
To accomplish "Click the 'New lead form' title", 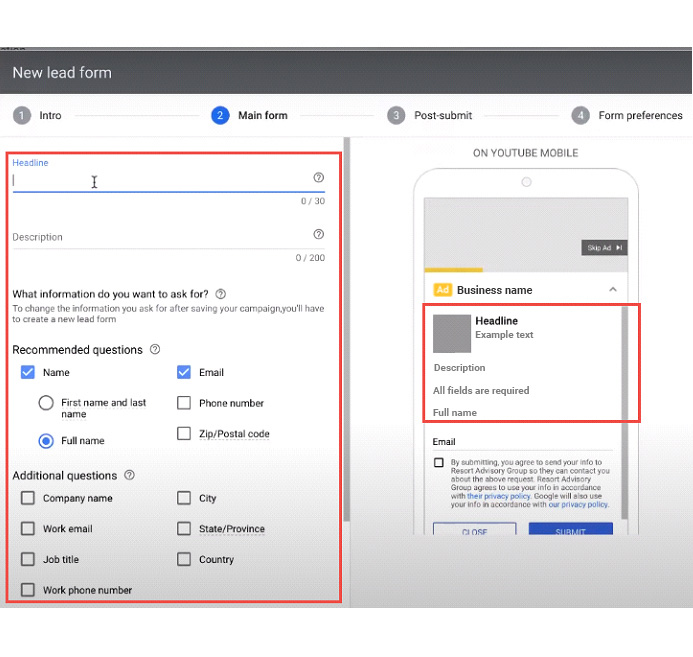I will coord(62,73).
